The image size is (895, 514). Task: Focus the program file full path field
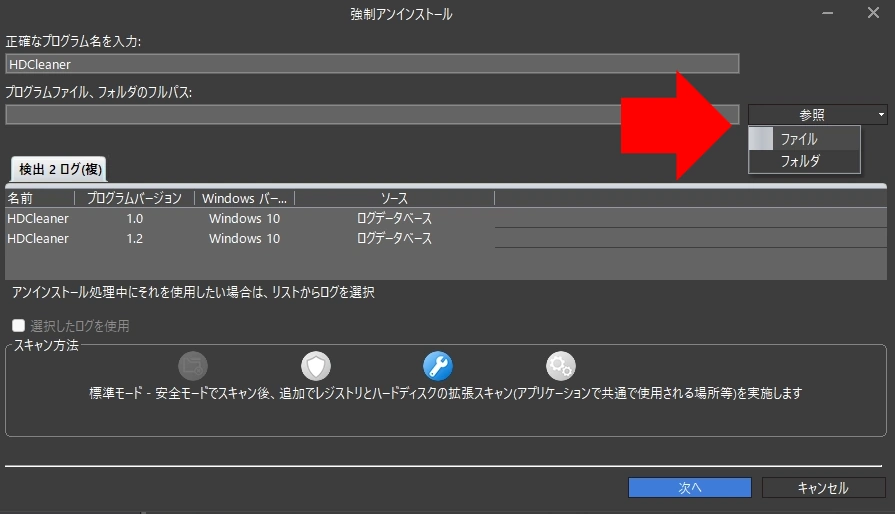[x=372, y=115]
